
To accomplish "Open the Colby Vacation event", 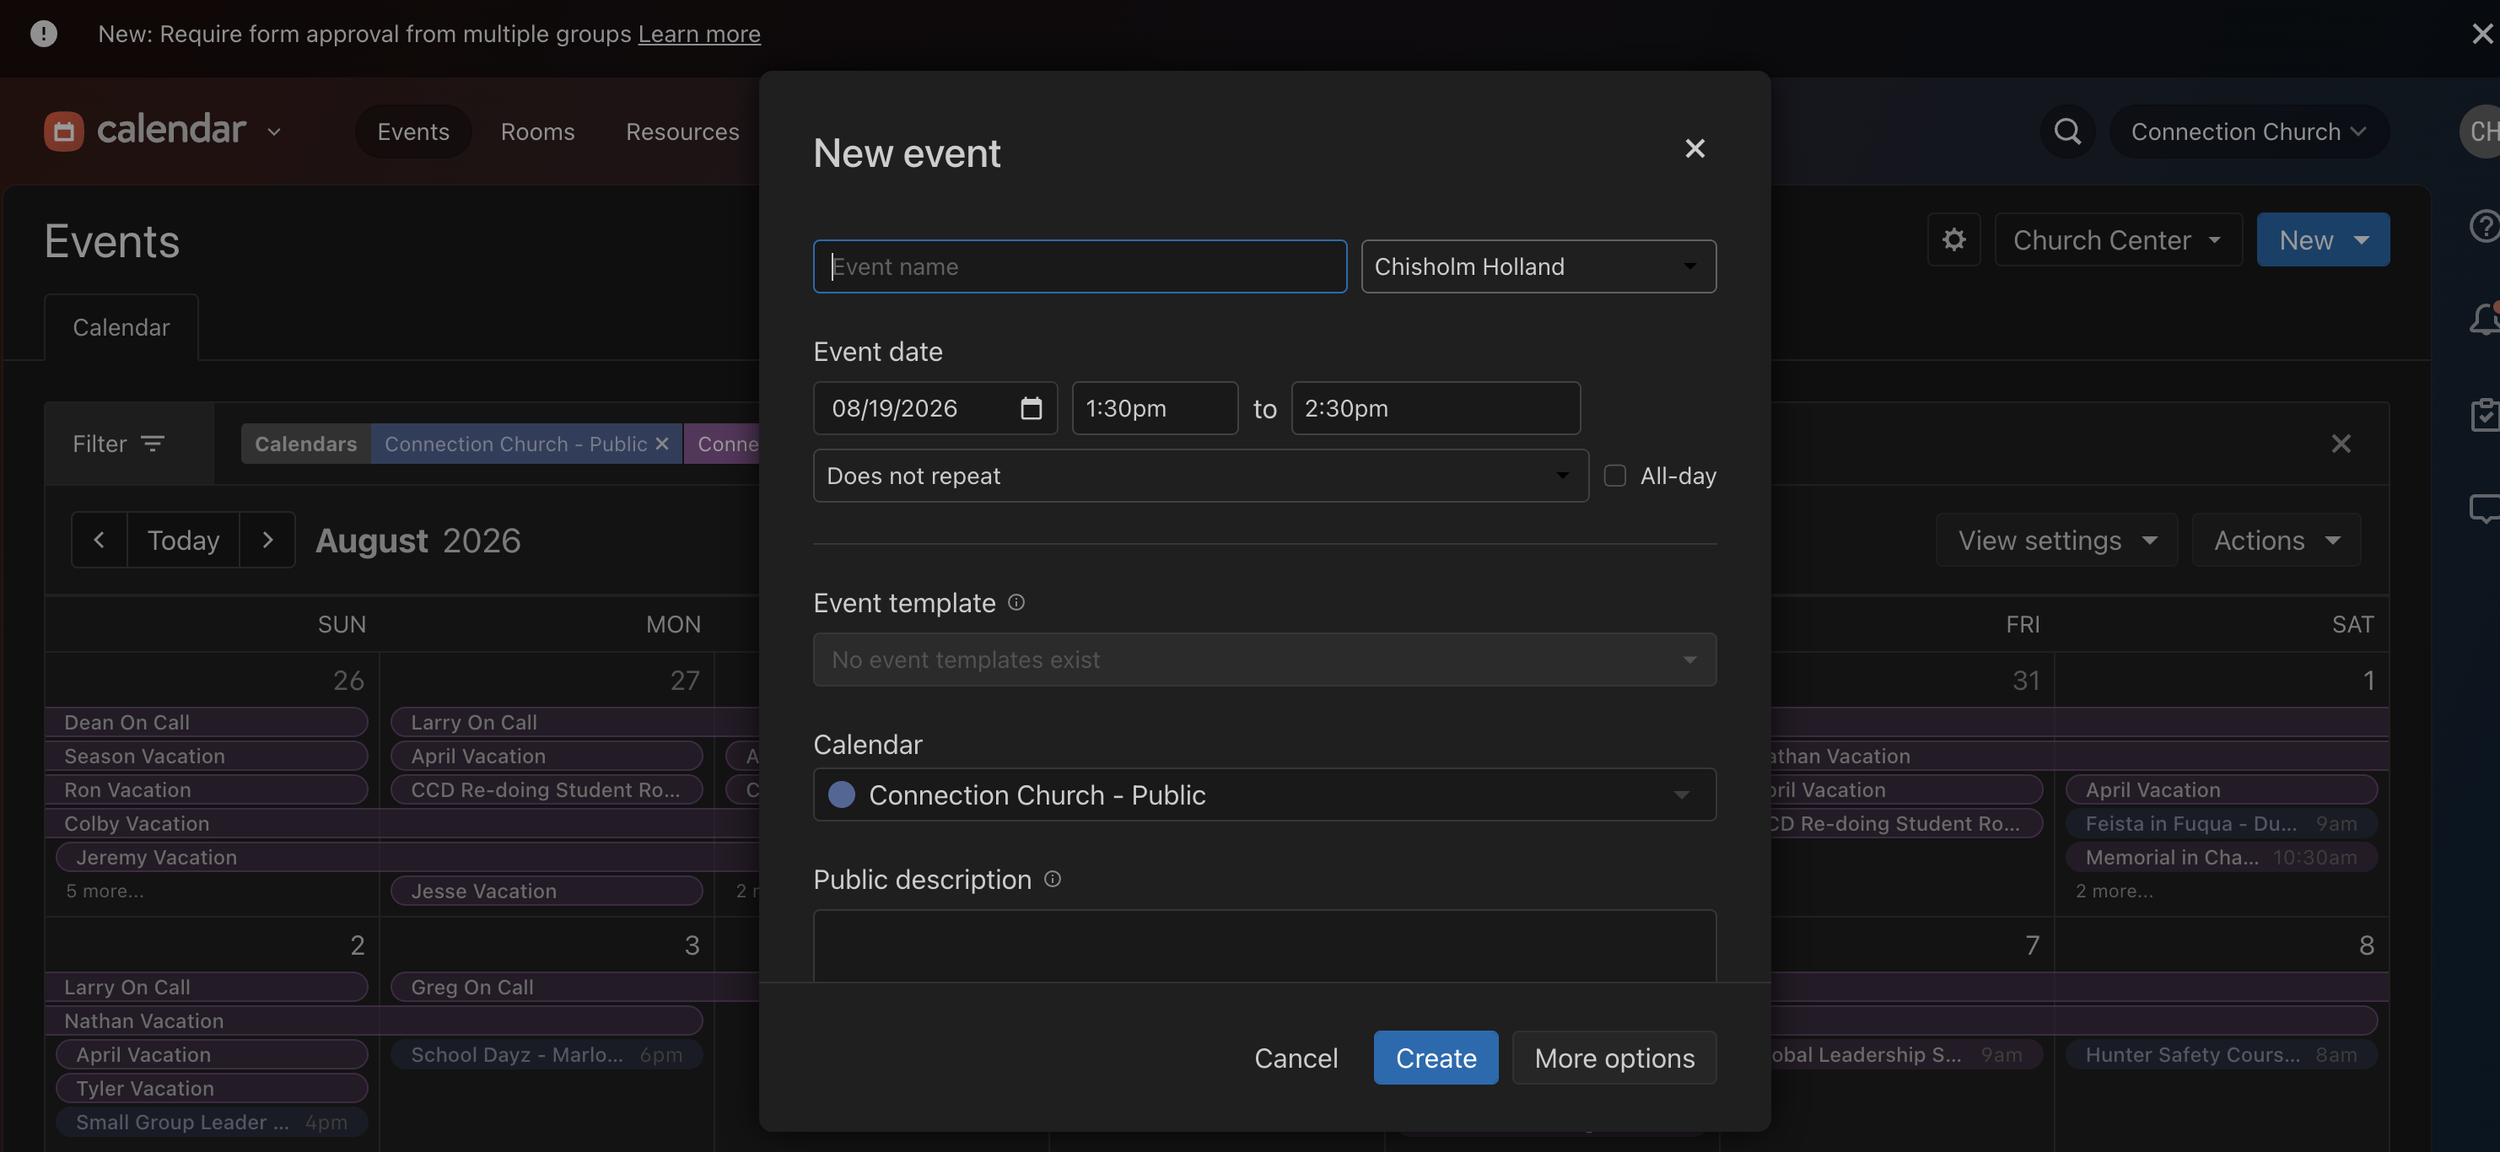I will point(402,824).
